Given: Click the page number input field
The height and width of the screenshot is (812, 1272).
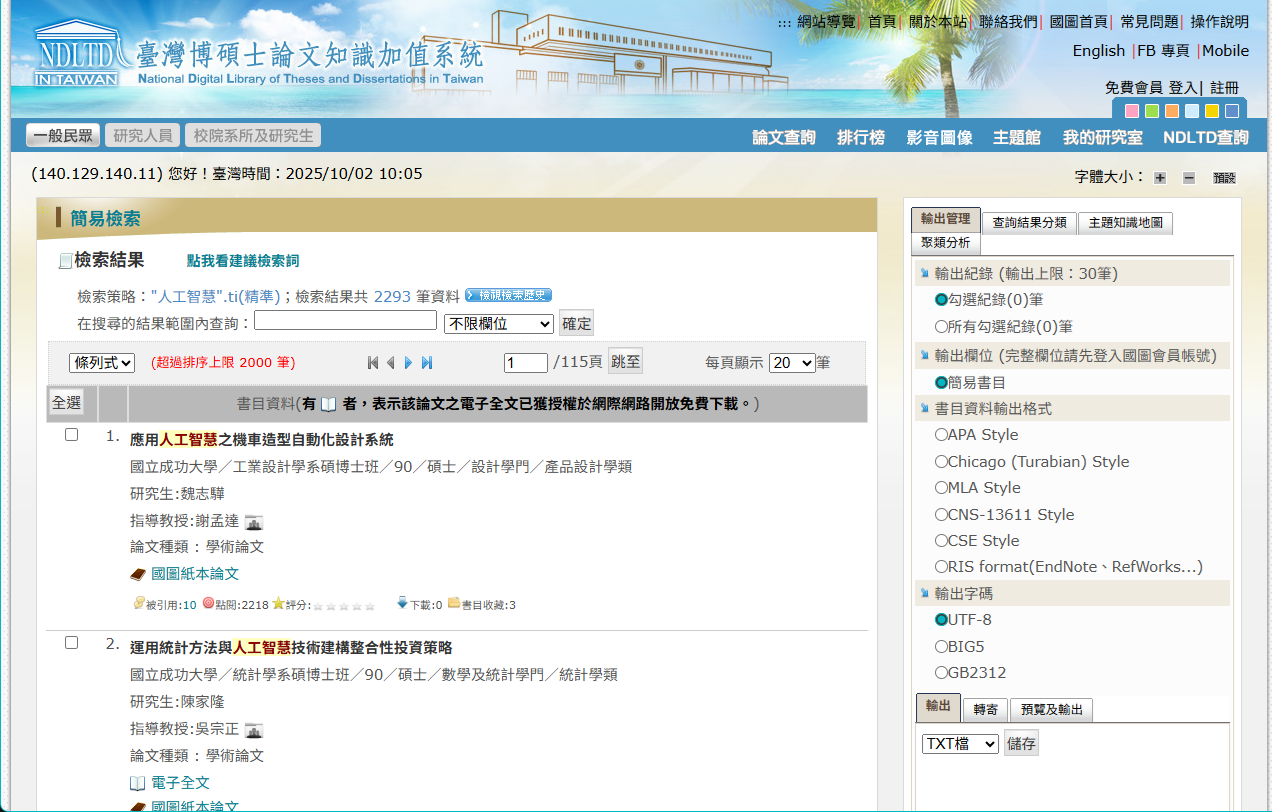Looking at the screenshot, I should [525, 363].
